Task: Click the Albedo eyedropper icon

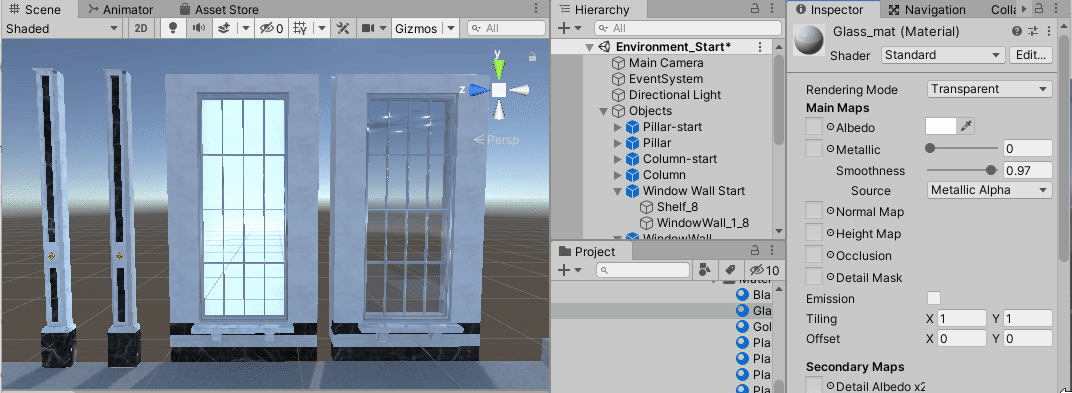Action: point(966,126)
